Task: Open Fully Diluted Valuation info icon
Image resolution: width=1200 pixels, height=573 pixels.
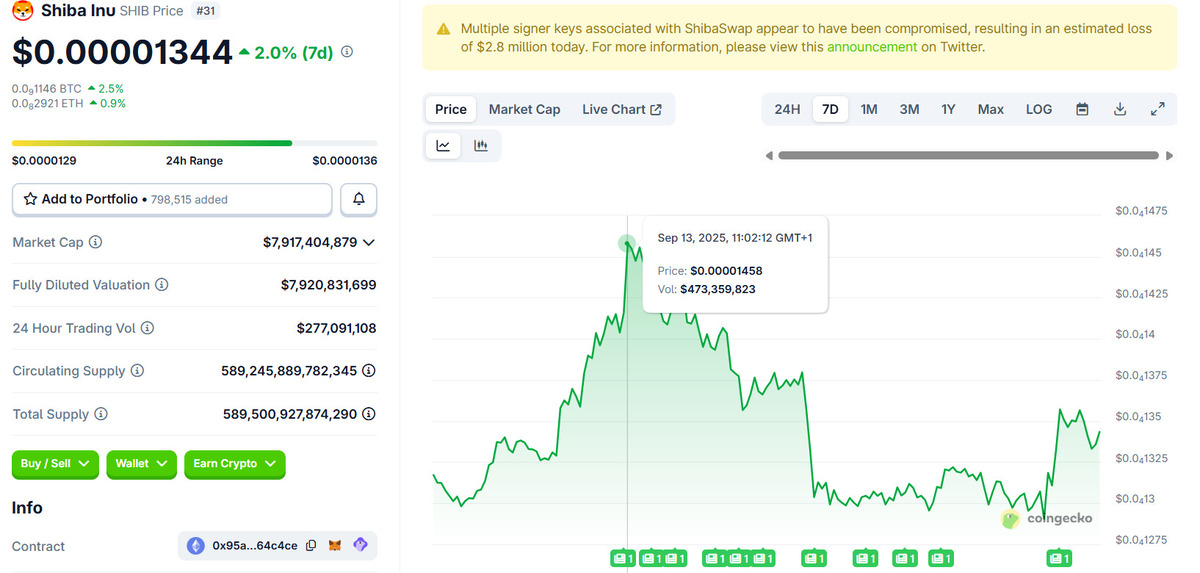Action: tap(162, 285)
